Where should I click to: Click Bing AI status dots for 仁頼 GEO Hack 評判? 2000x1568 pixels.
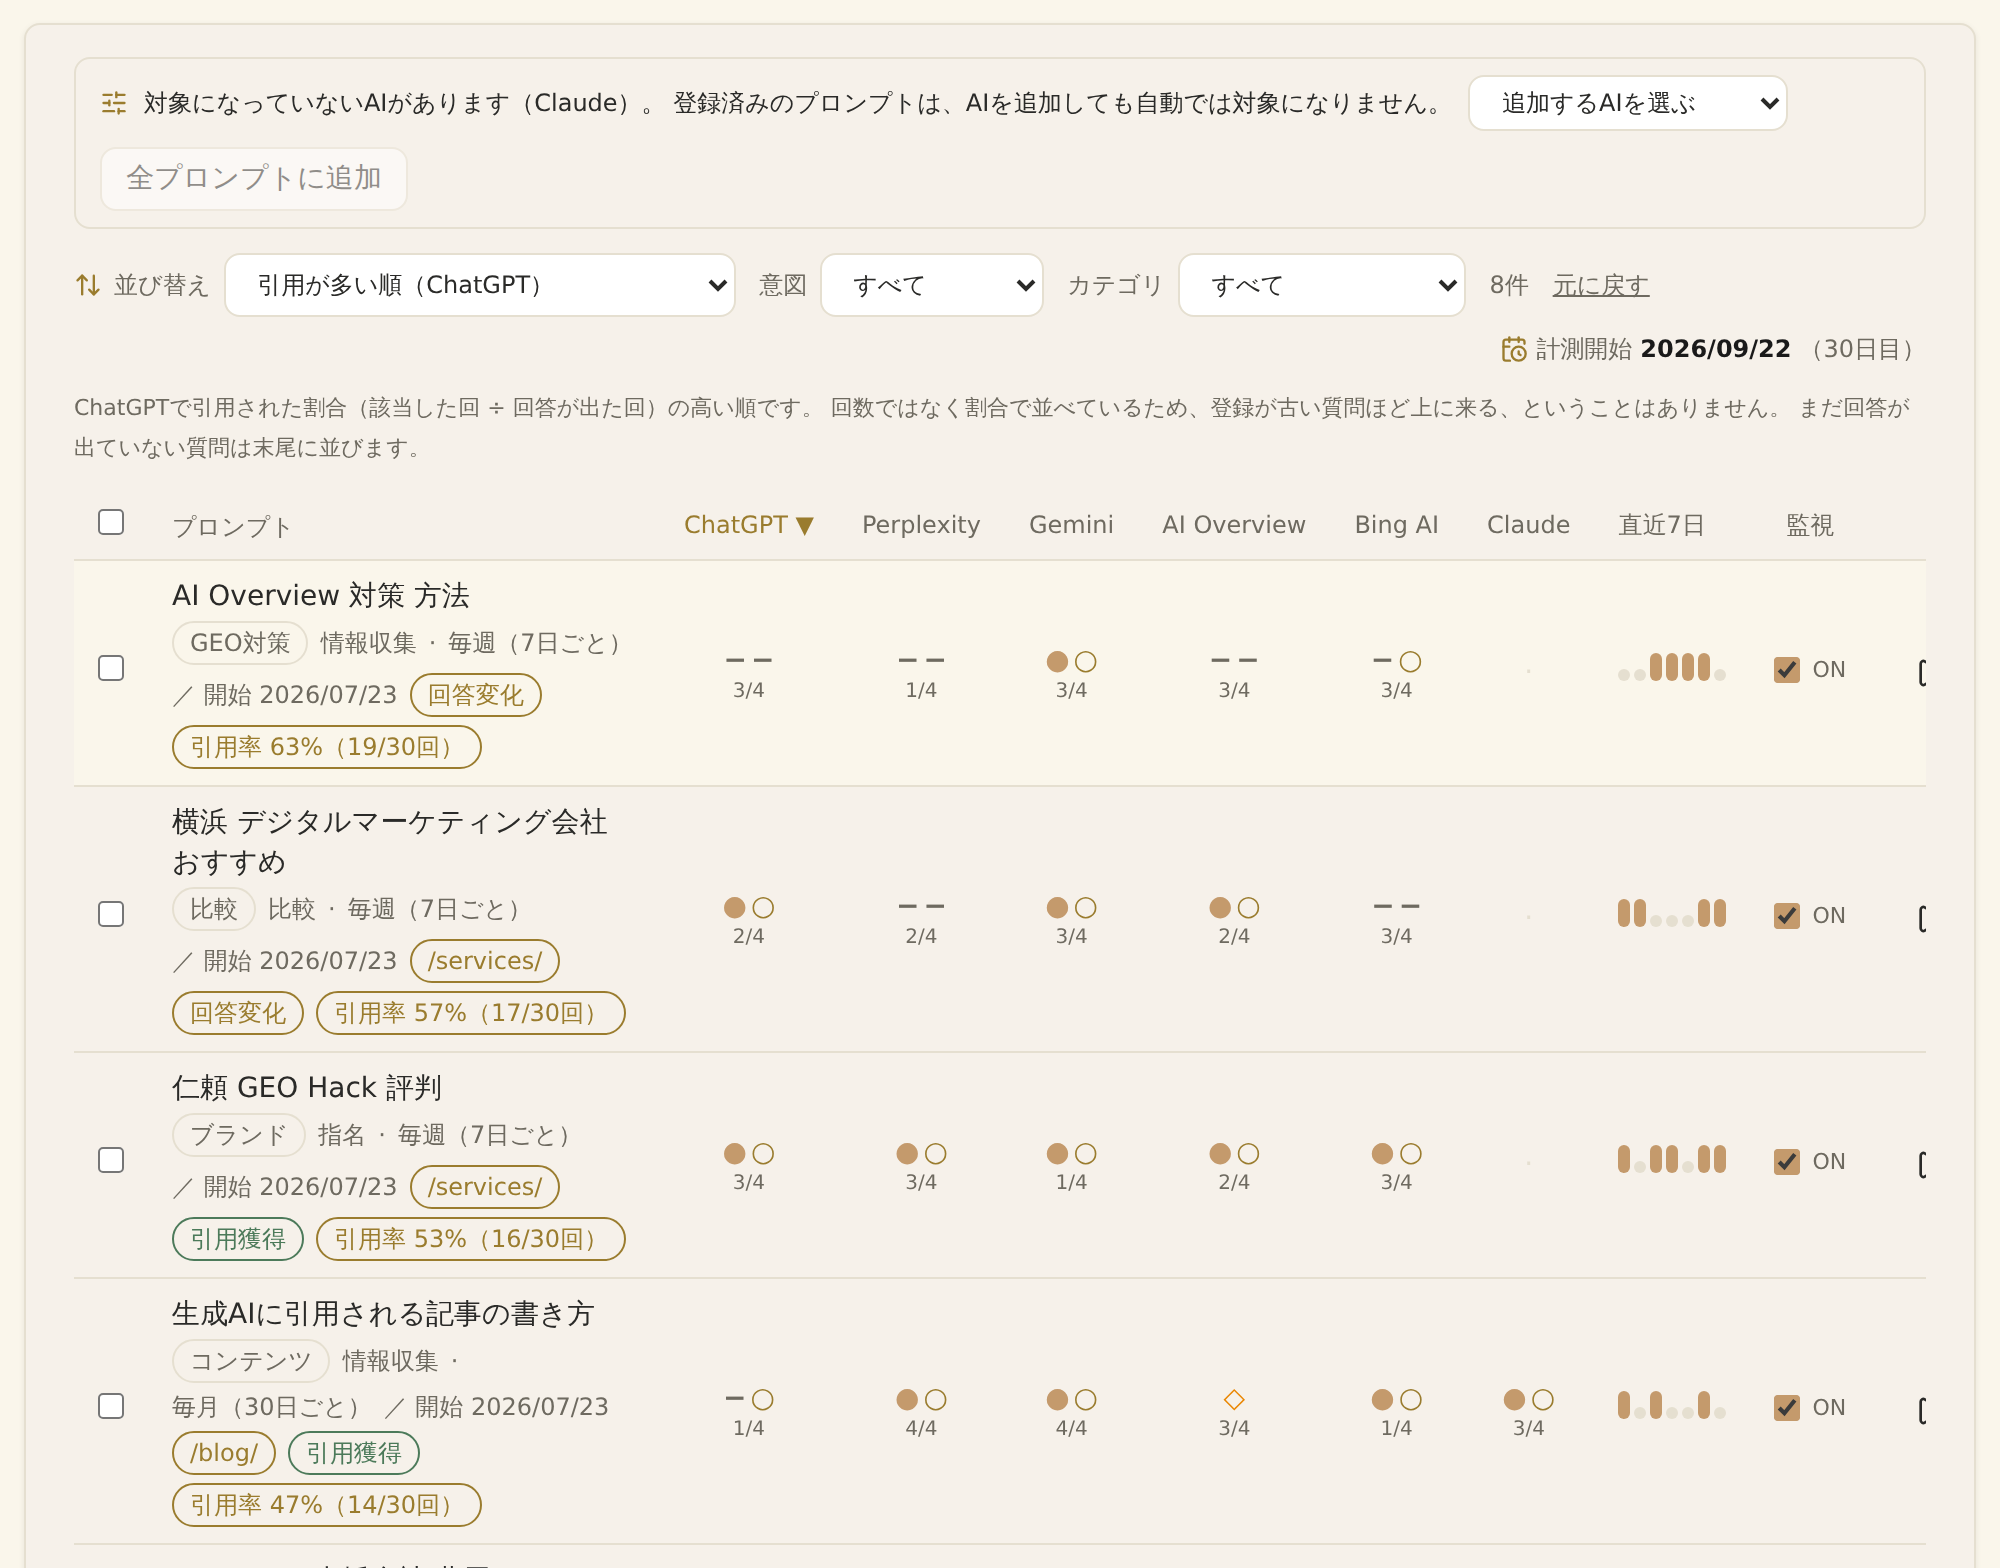pos(1396,1154)
